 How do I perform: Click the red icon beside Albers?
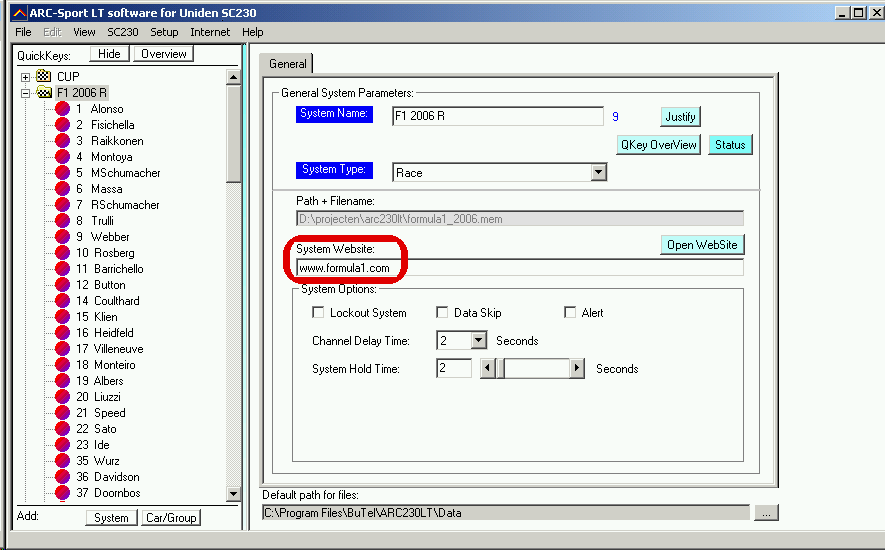click(x=63, y=381)
